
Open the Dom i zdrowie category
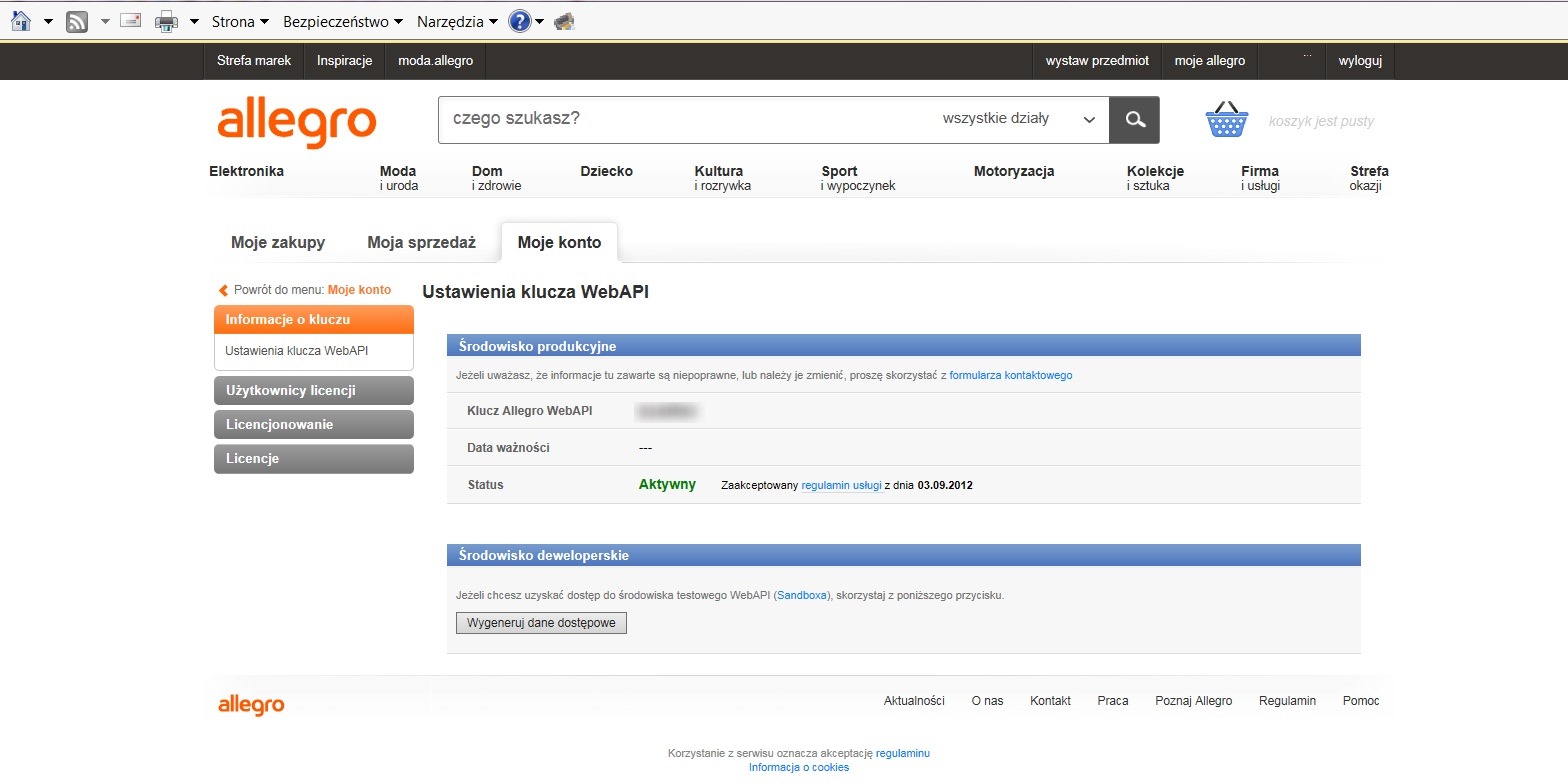tap(496, 177)
